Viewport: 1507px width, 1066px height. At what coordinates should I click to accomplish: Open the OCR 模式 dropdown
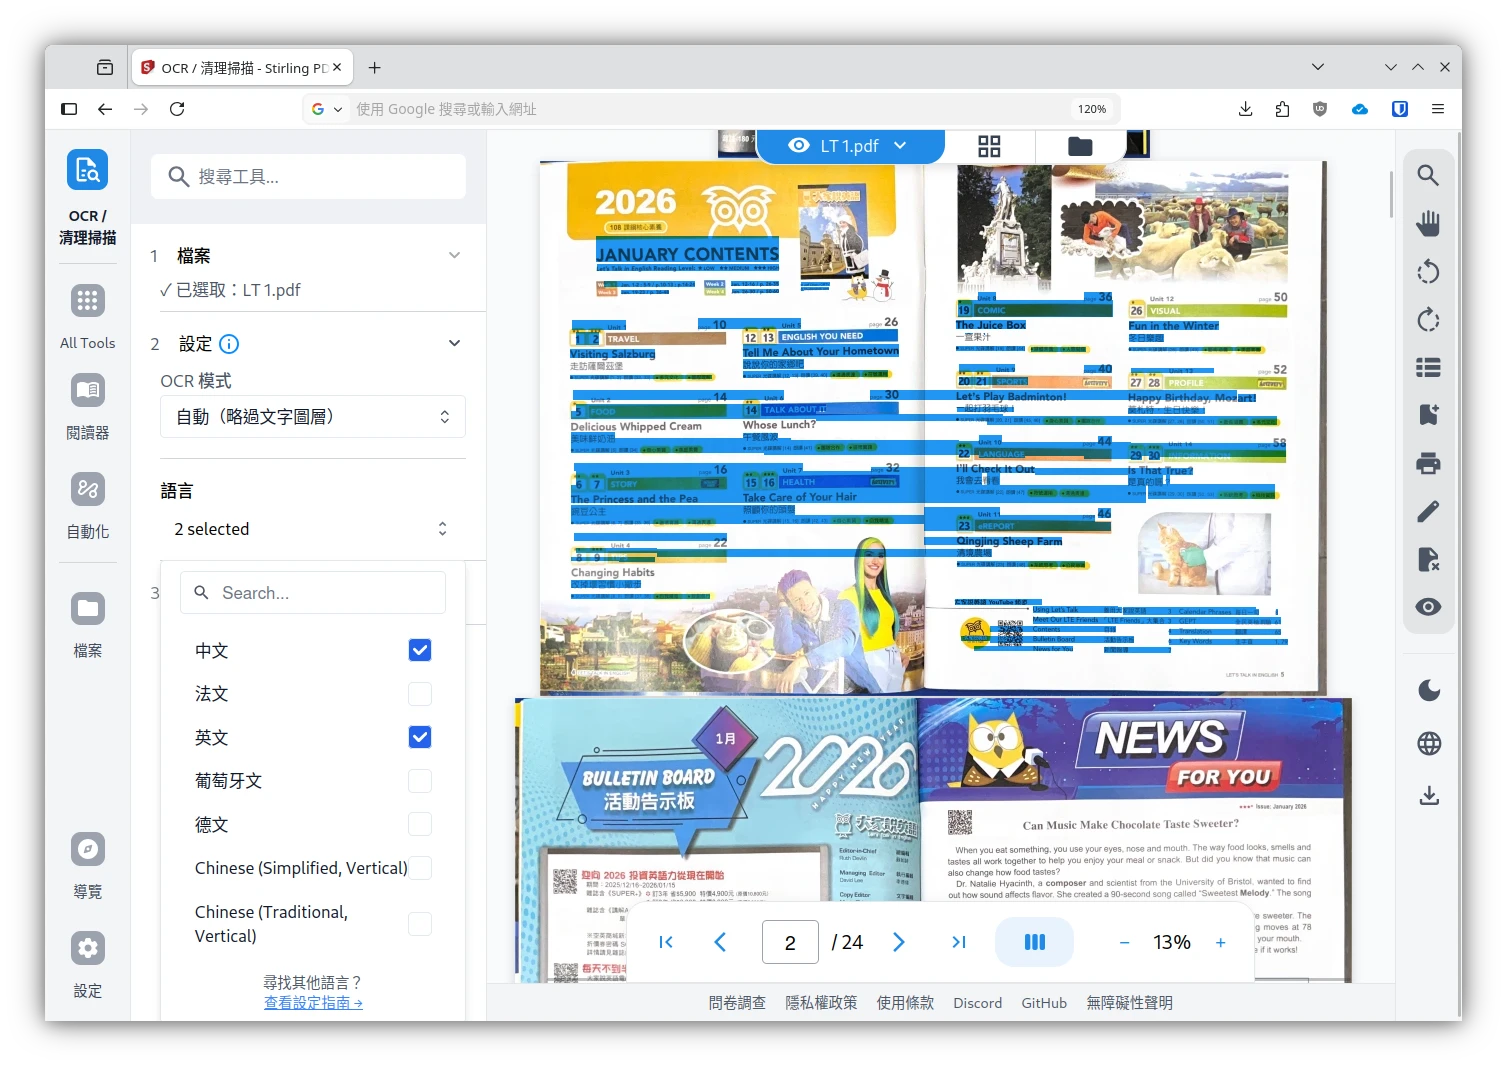pos(312,417)
